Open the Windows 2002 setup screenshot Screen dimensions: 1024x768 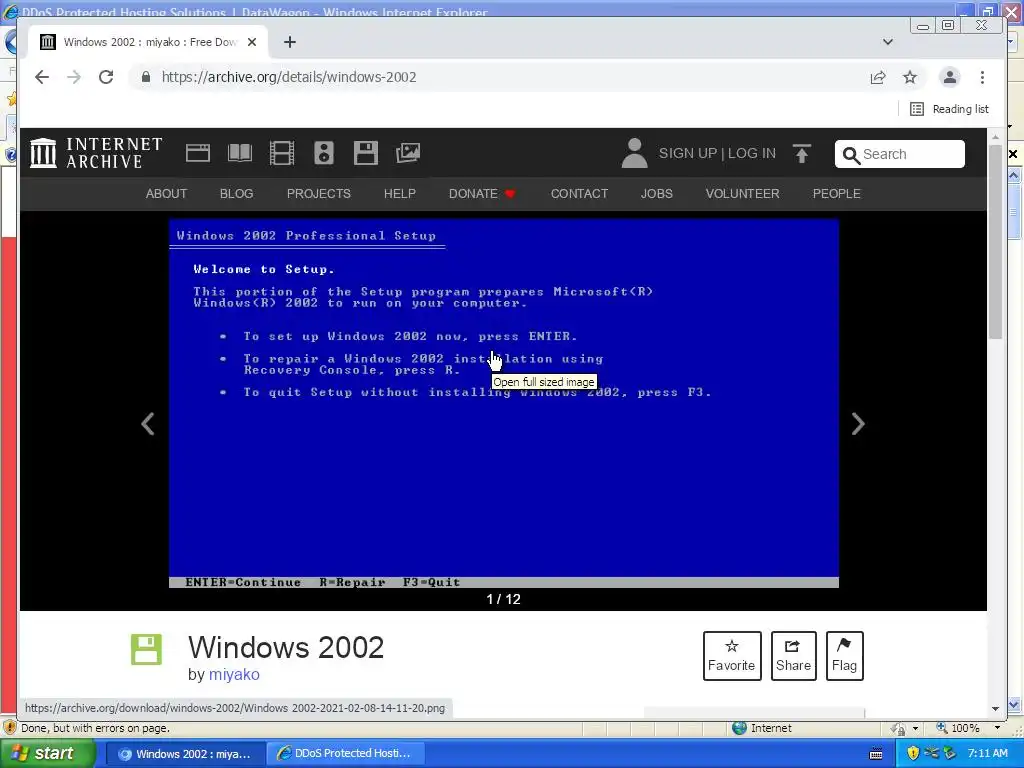[504, 403]
